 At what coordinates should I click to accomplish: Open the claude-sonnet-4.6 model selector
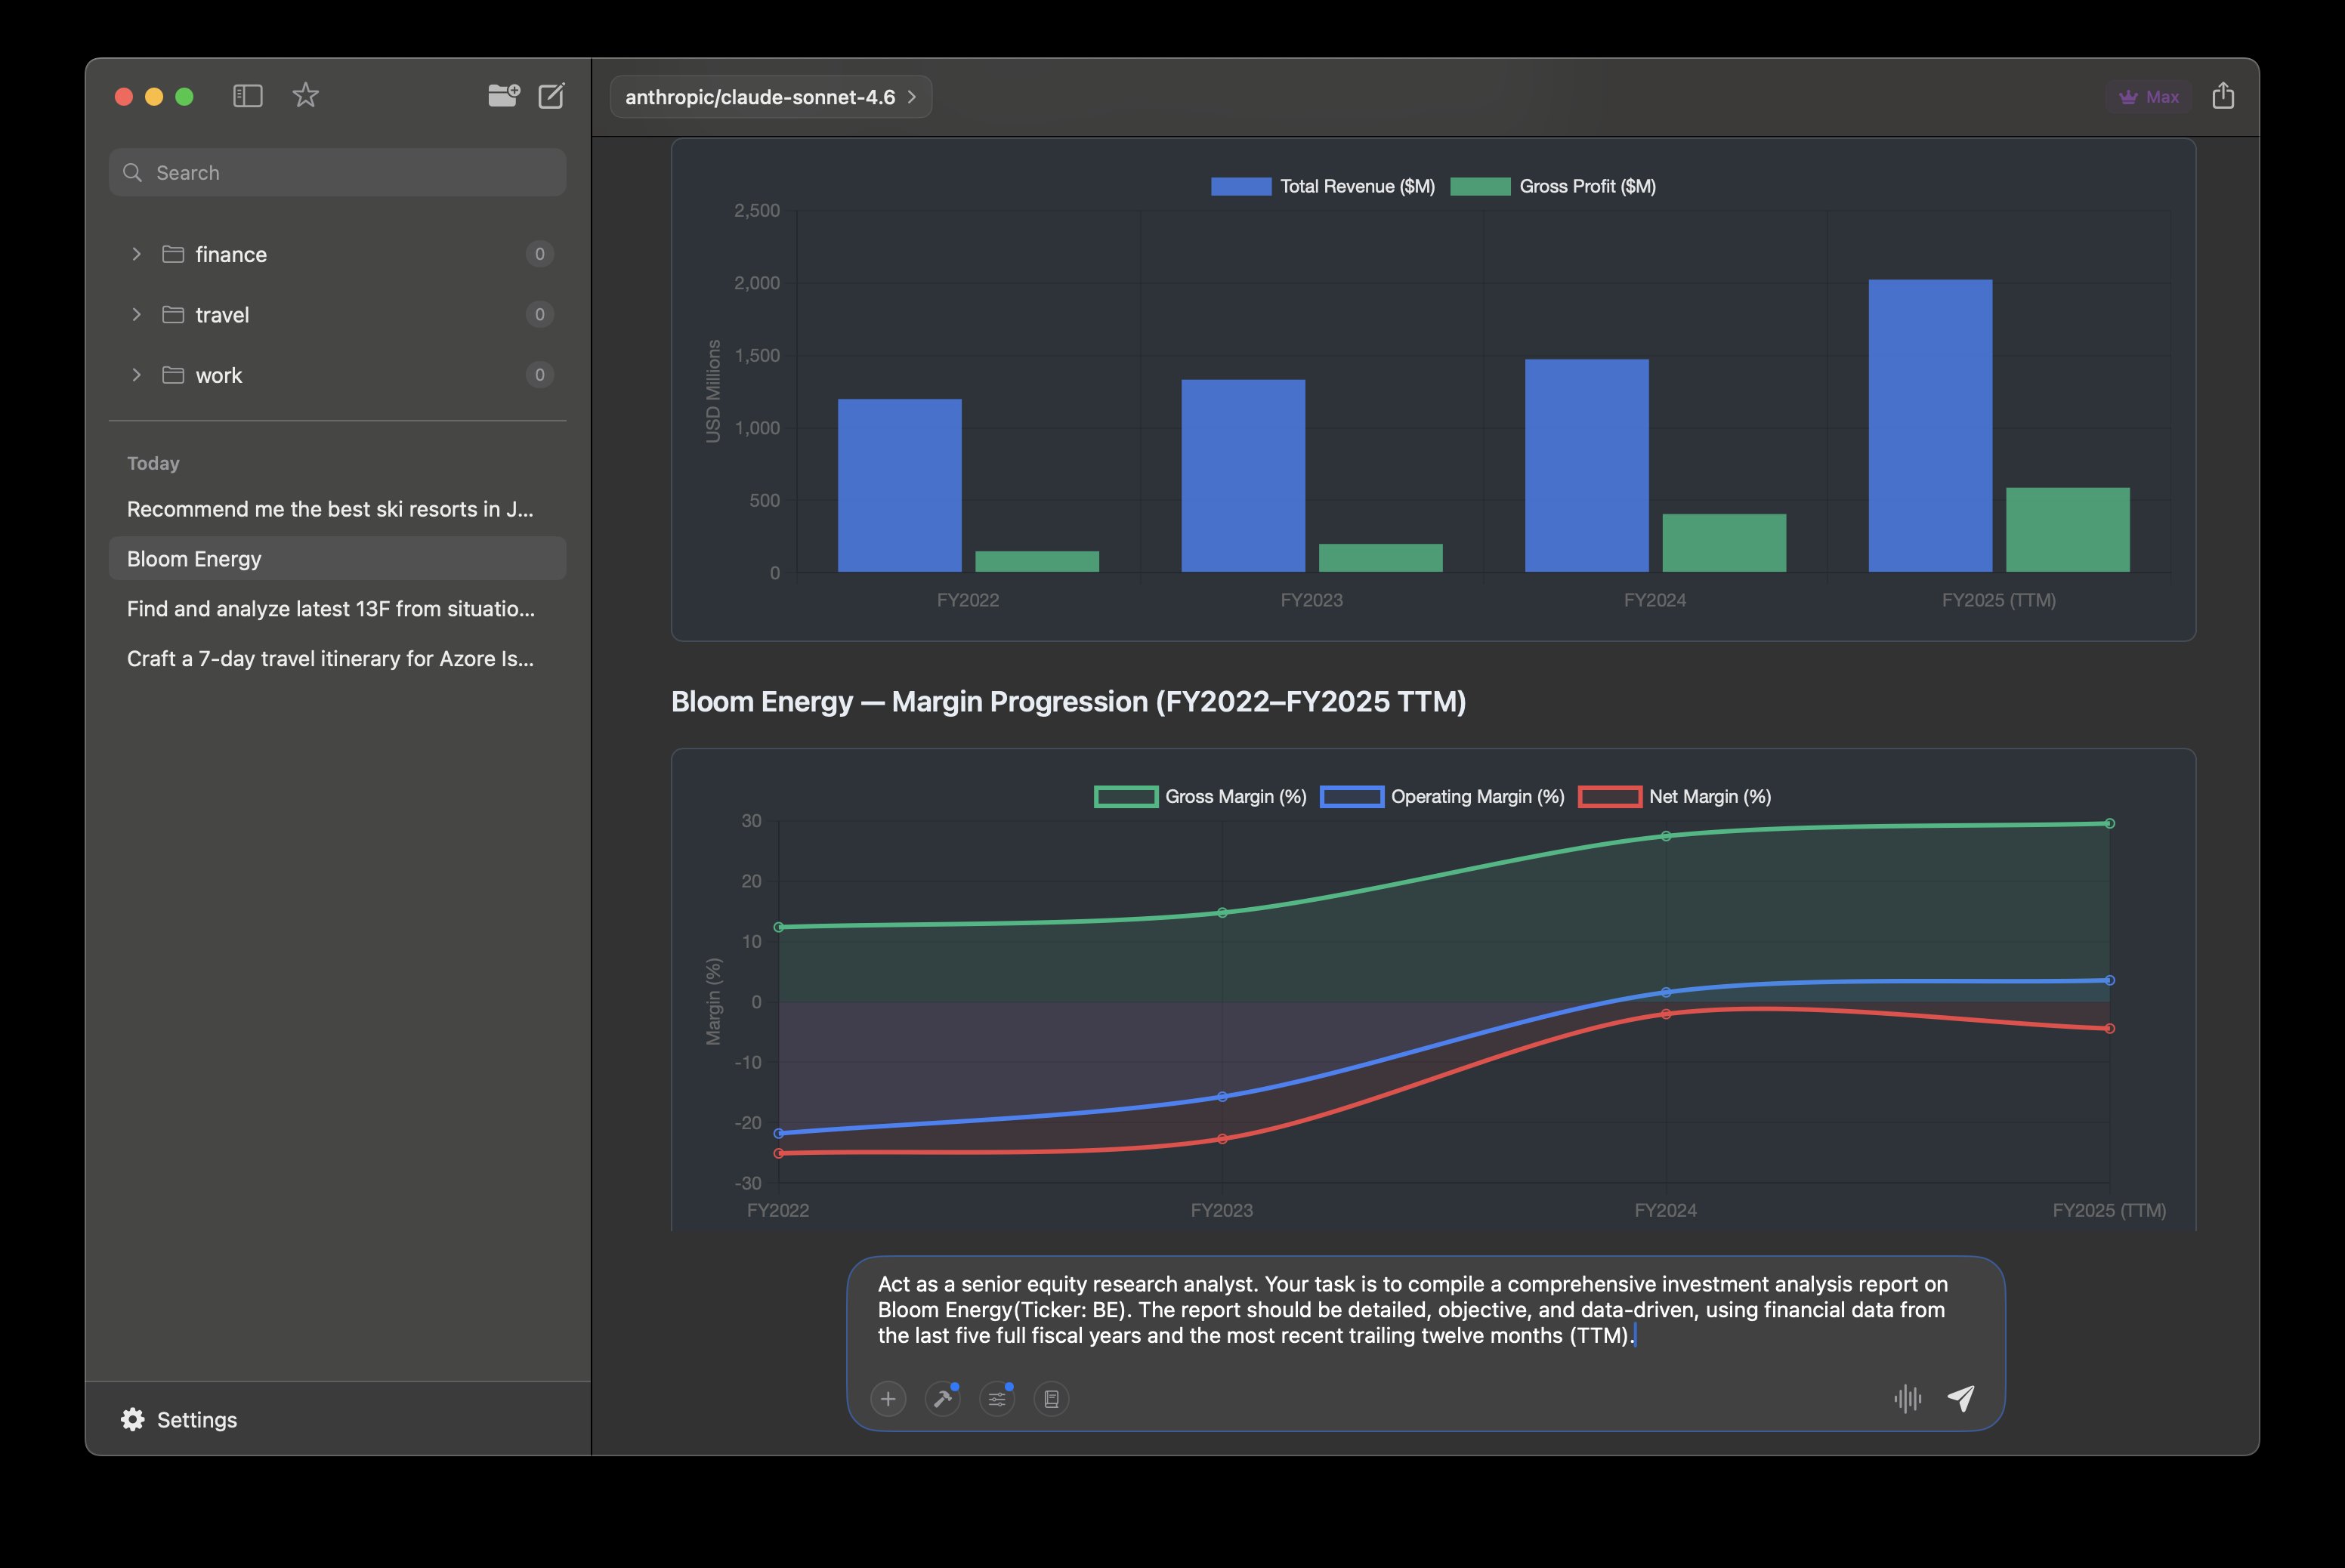point(770,96)
